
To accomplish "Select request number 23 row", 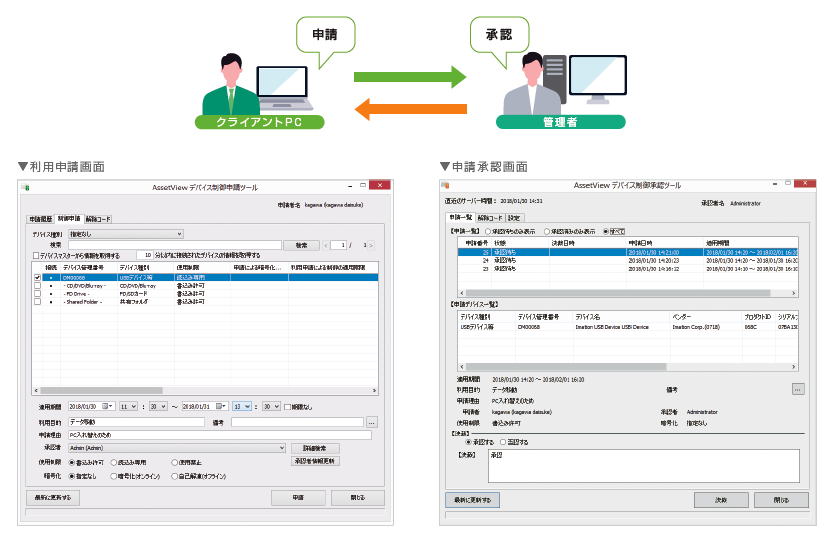I will coord(628,269).
